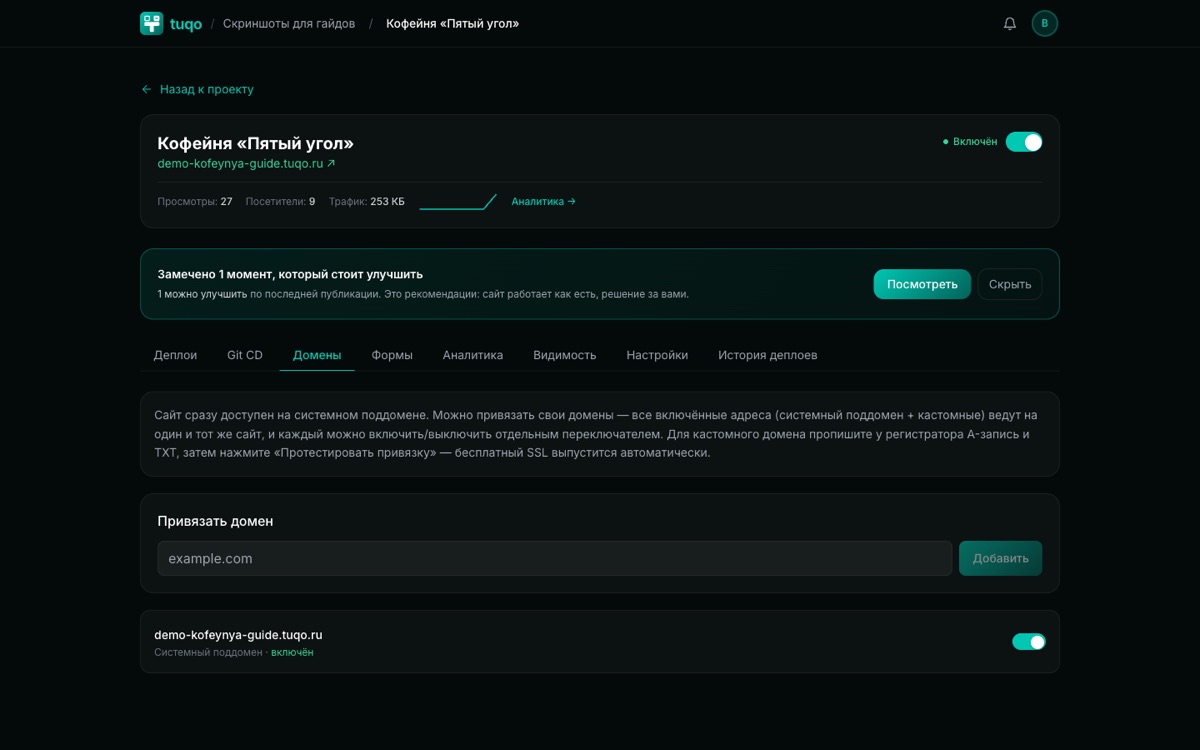Disable the system subdomain toggle
Image resolution: width=1200 pixels, height=750 pixels.
tap(1029, 642)
